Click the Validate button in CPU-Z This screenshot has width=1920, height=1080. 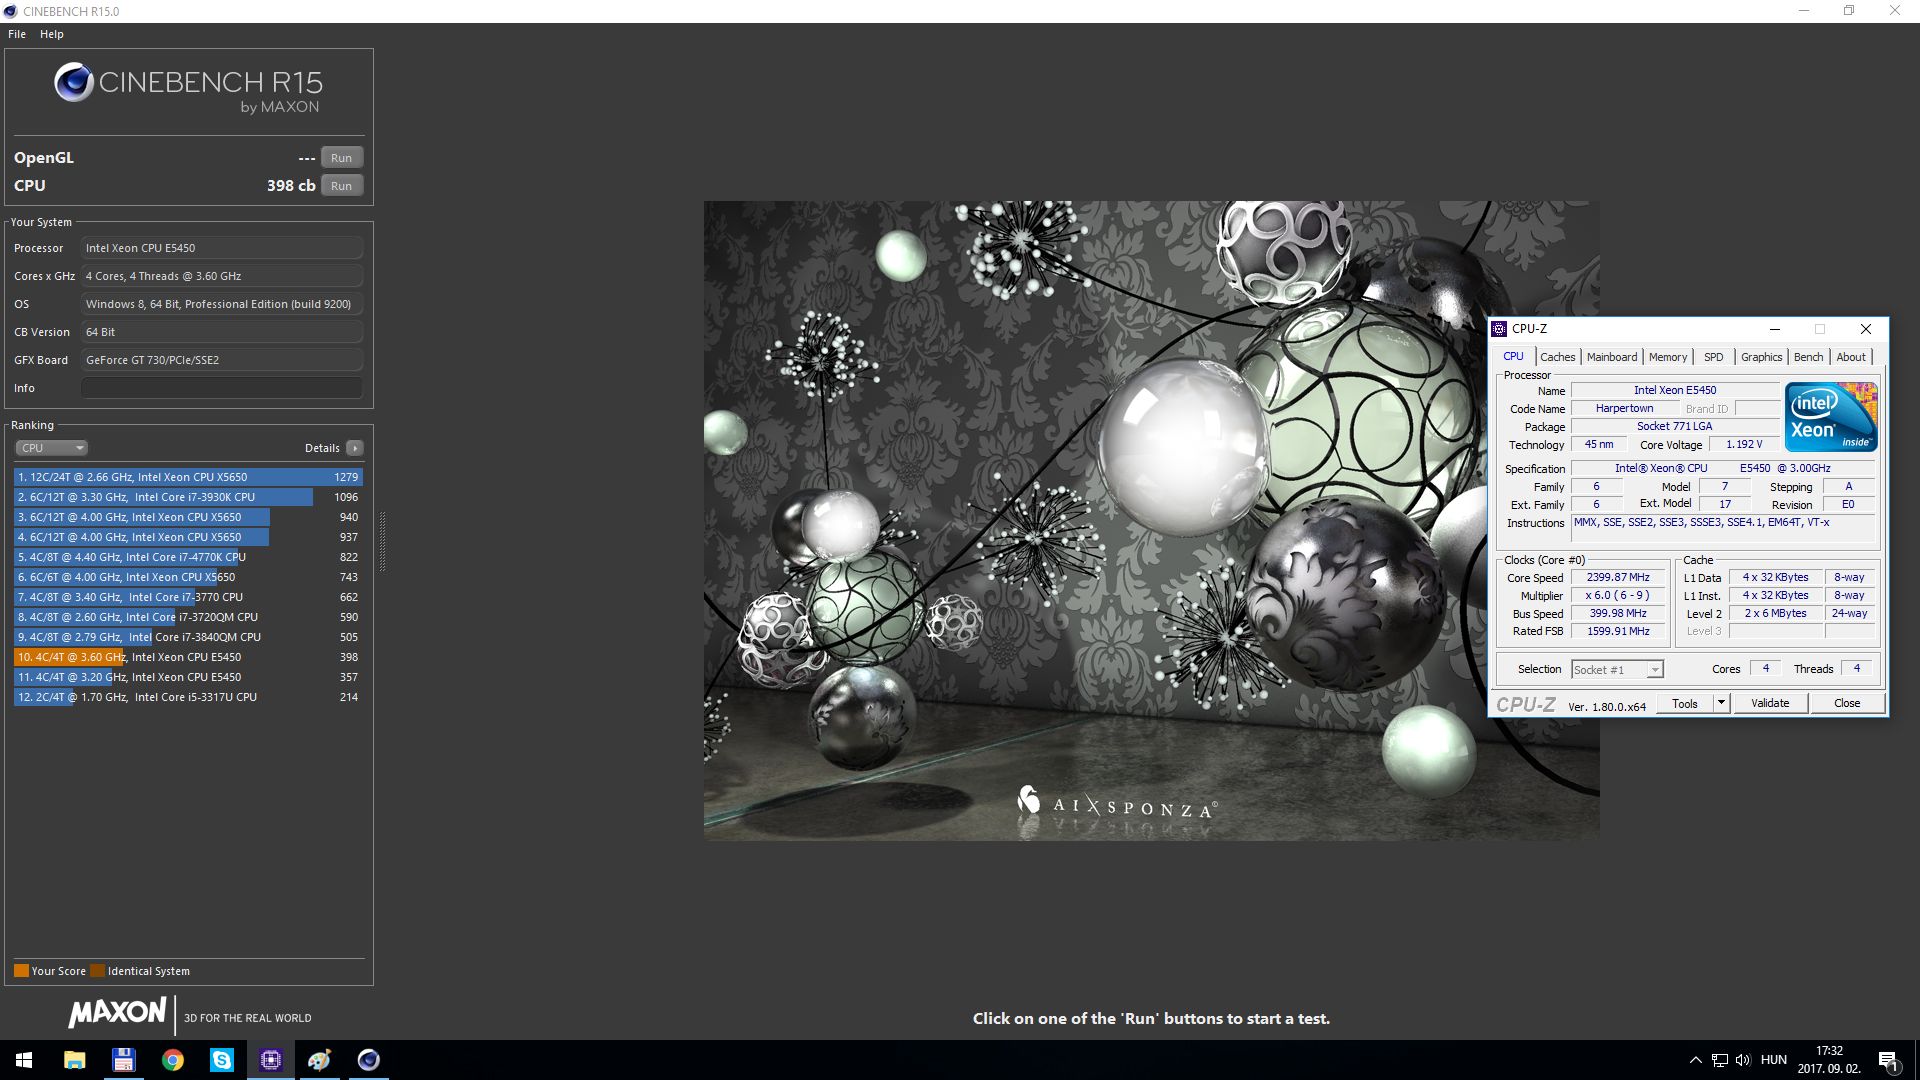(x=1770, y=704)
